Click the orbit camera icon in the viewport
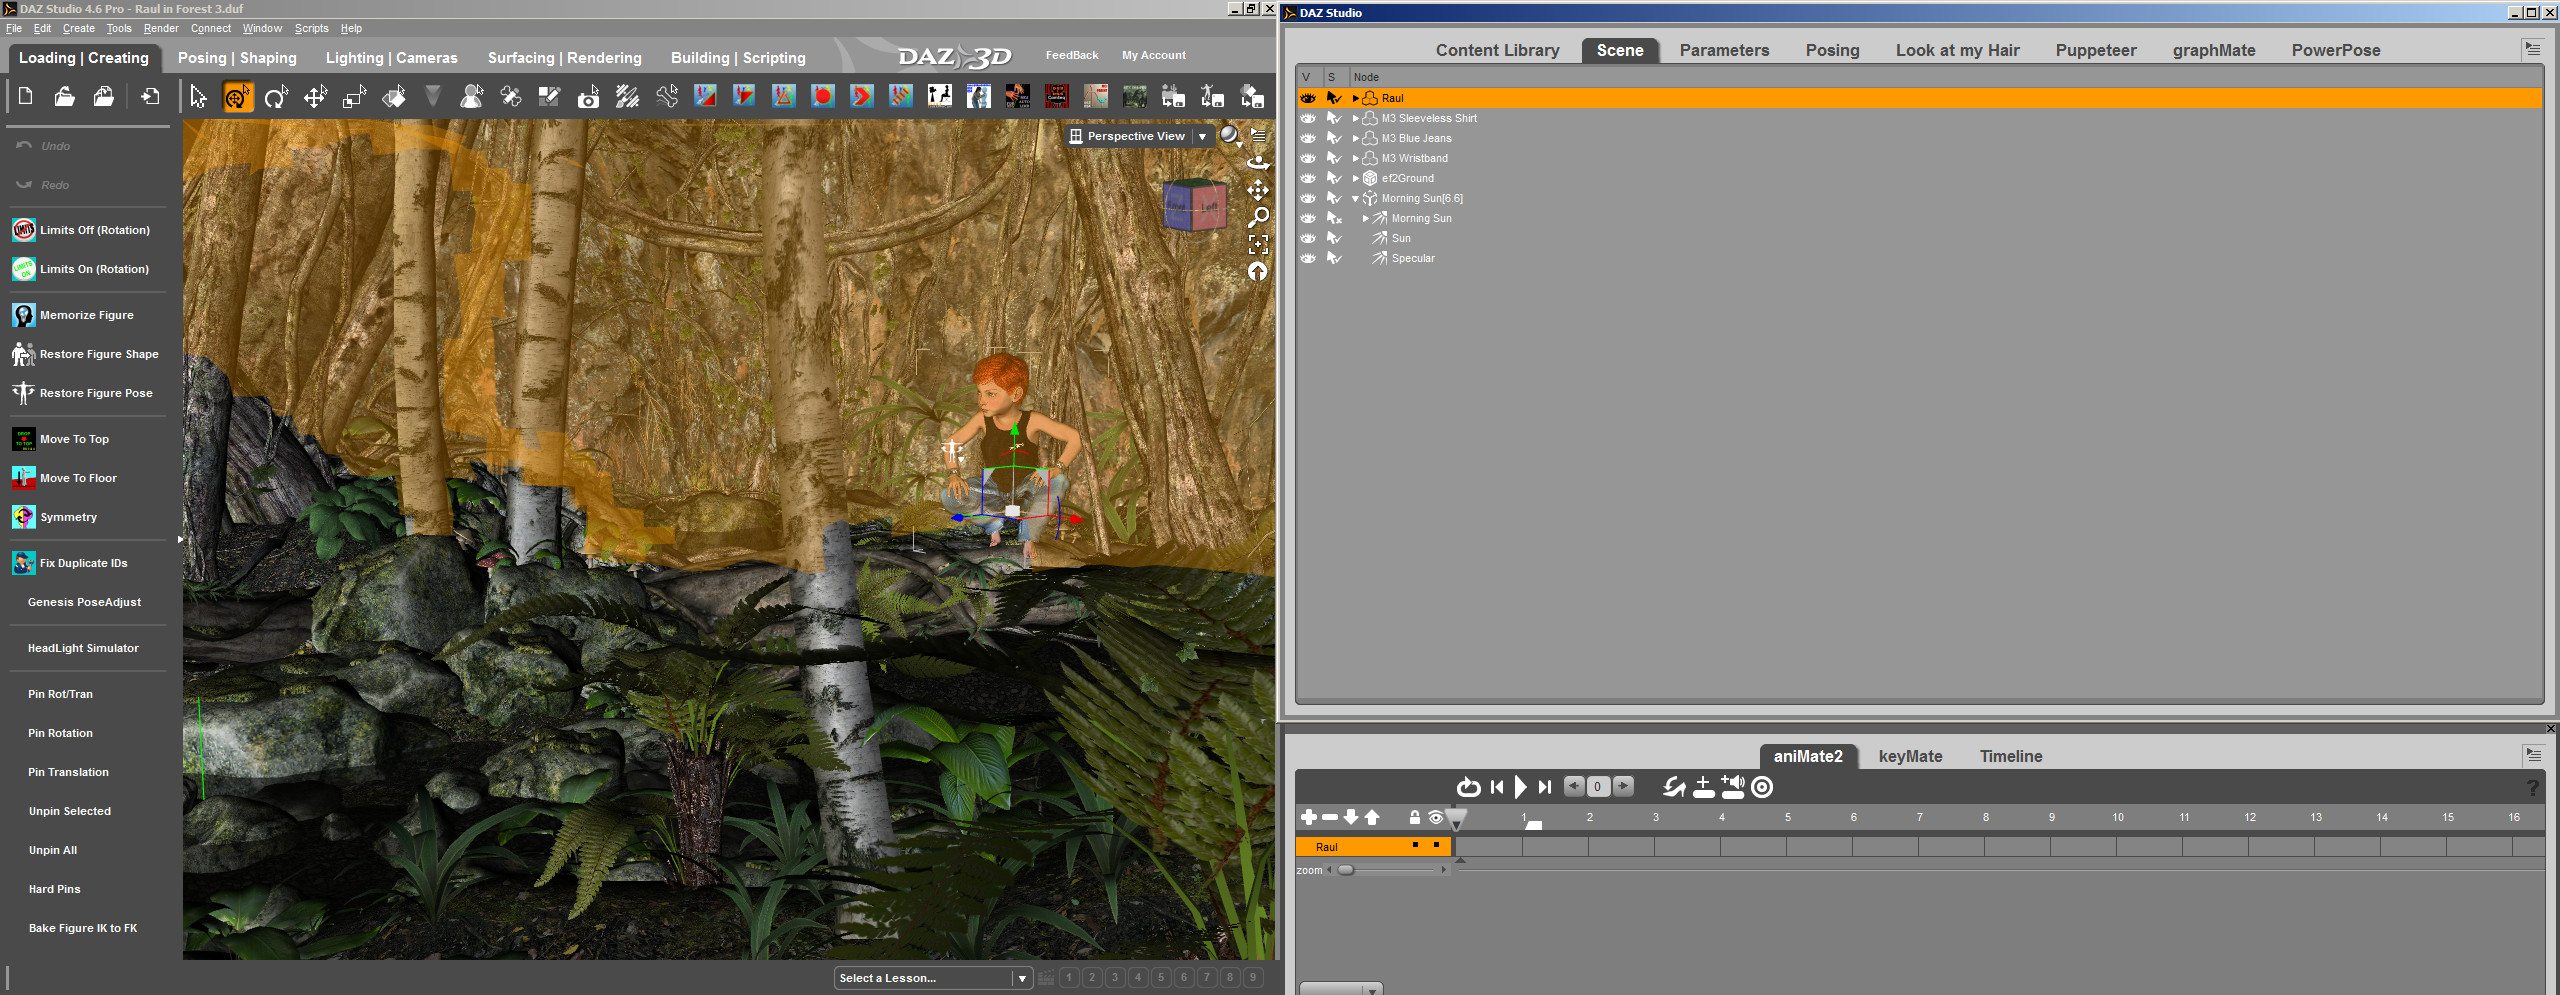 point(1258,161)
